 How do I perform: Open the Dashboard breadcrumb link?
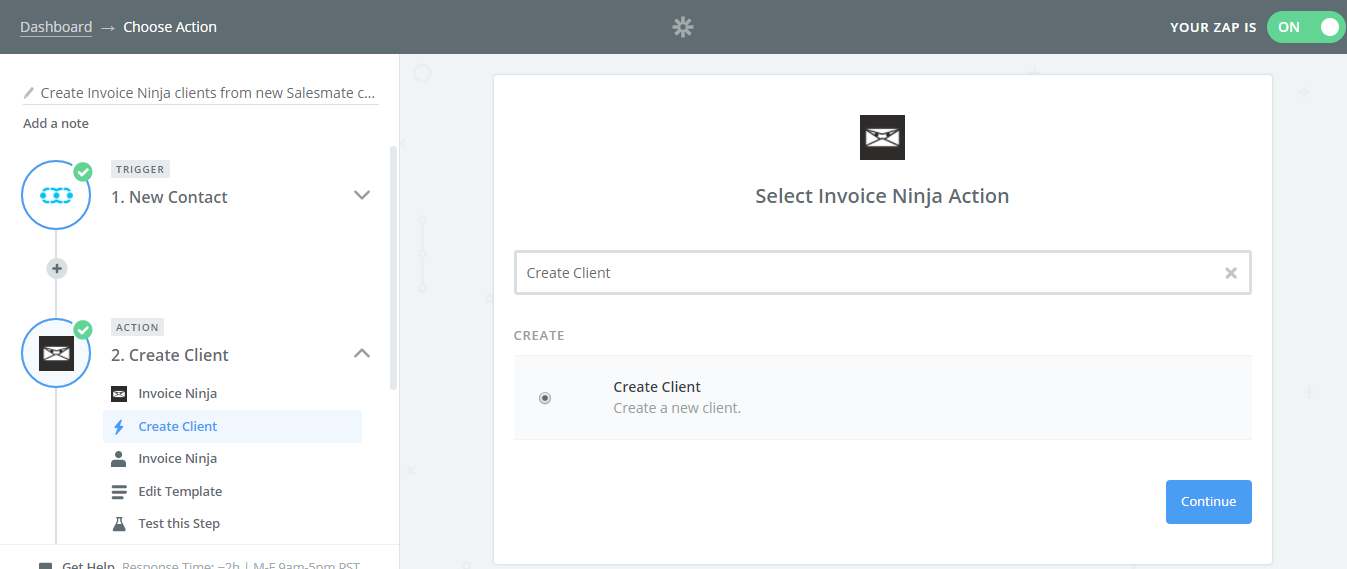56,27
